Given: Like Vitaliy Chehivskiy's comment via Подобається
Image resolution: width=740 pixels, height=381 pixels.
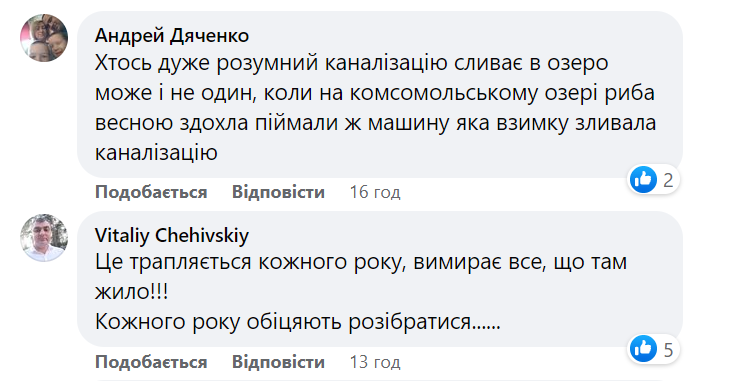Looking at the screenshot, I should [151, 362].
